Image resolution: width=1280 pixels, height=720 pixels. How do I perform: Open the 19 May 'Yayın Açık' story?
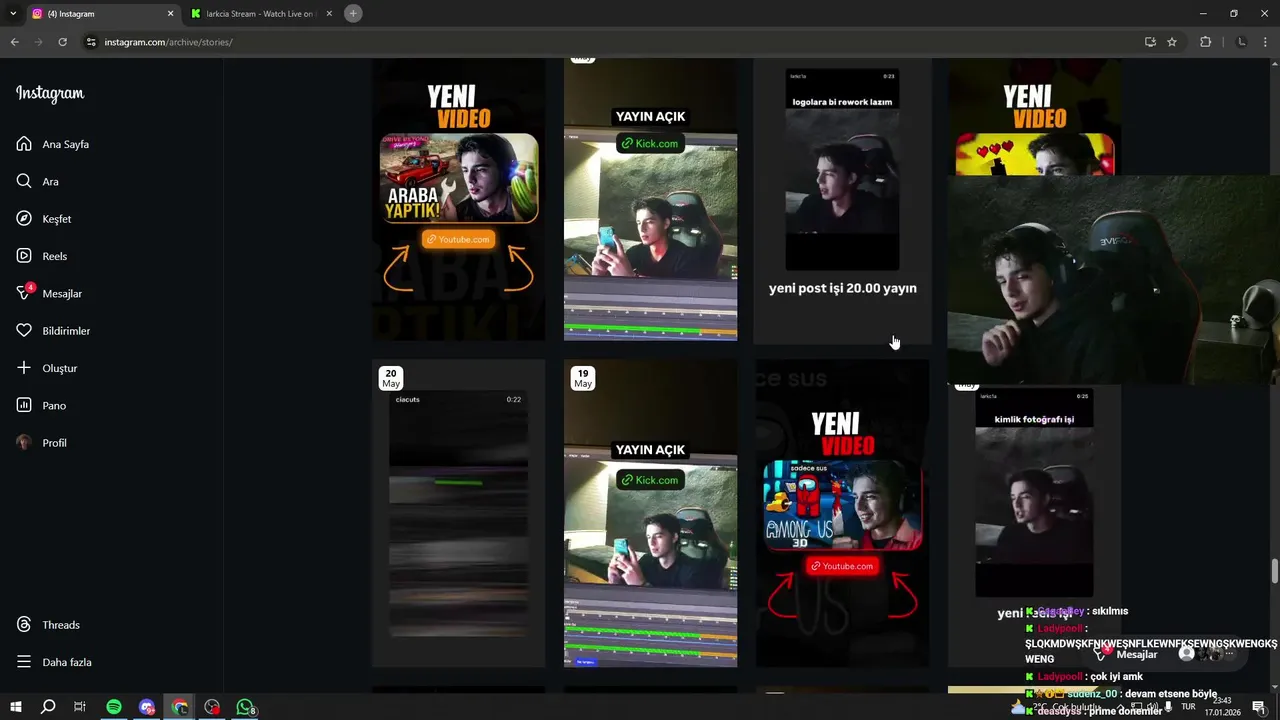[650, 513]
